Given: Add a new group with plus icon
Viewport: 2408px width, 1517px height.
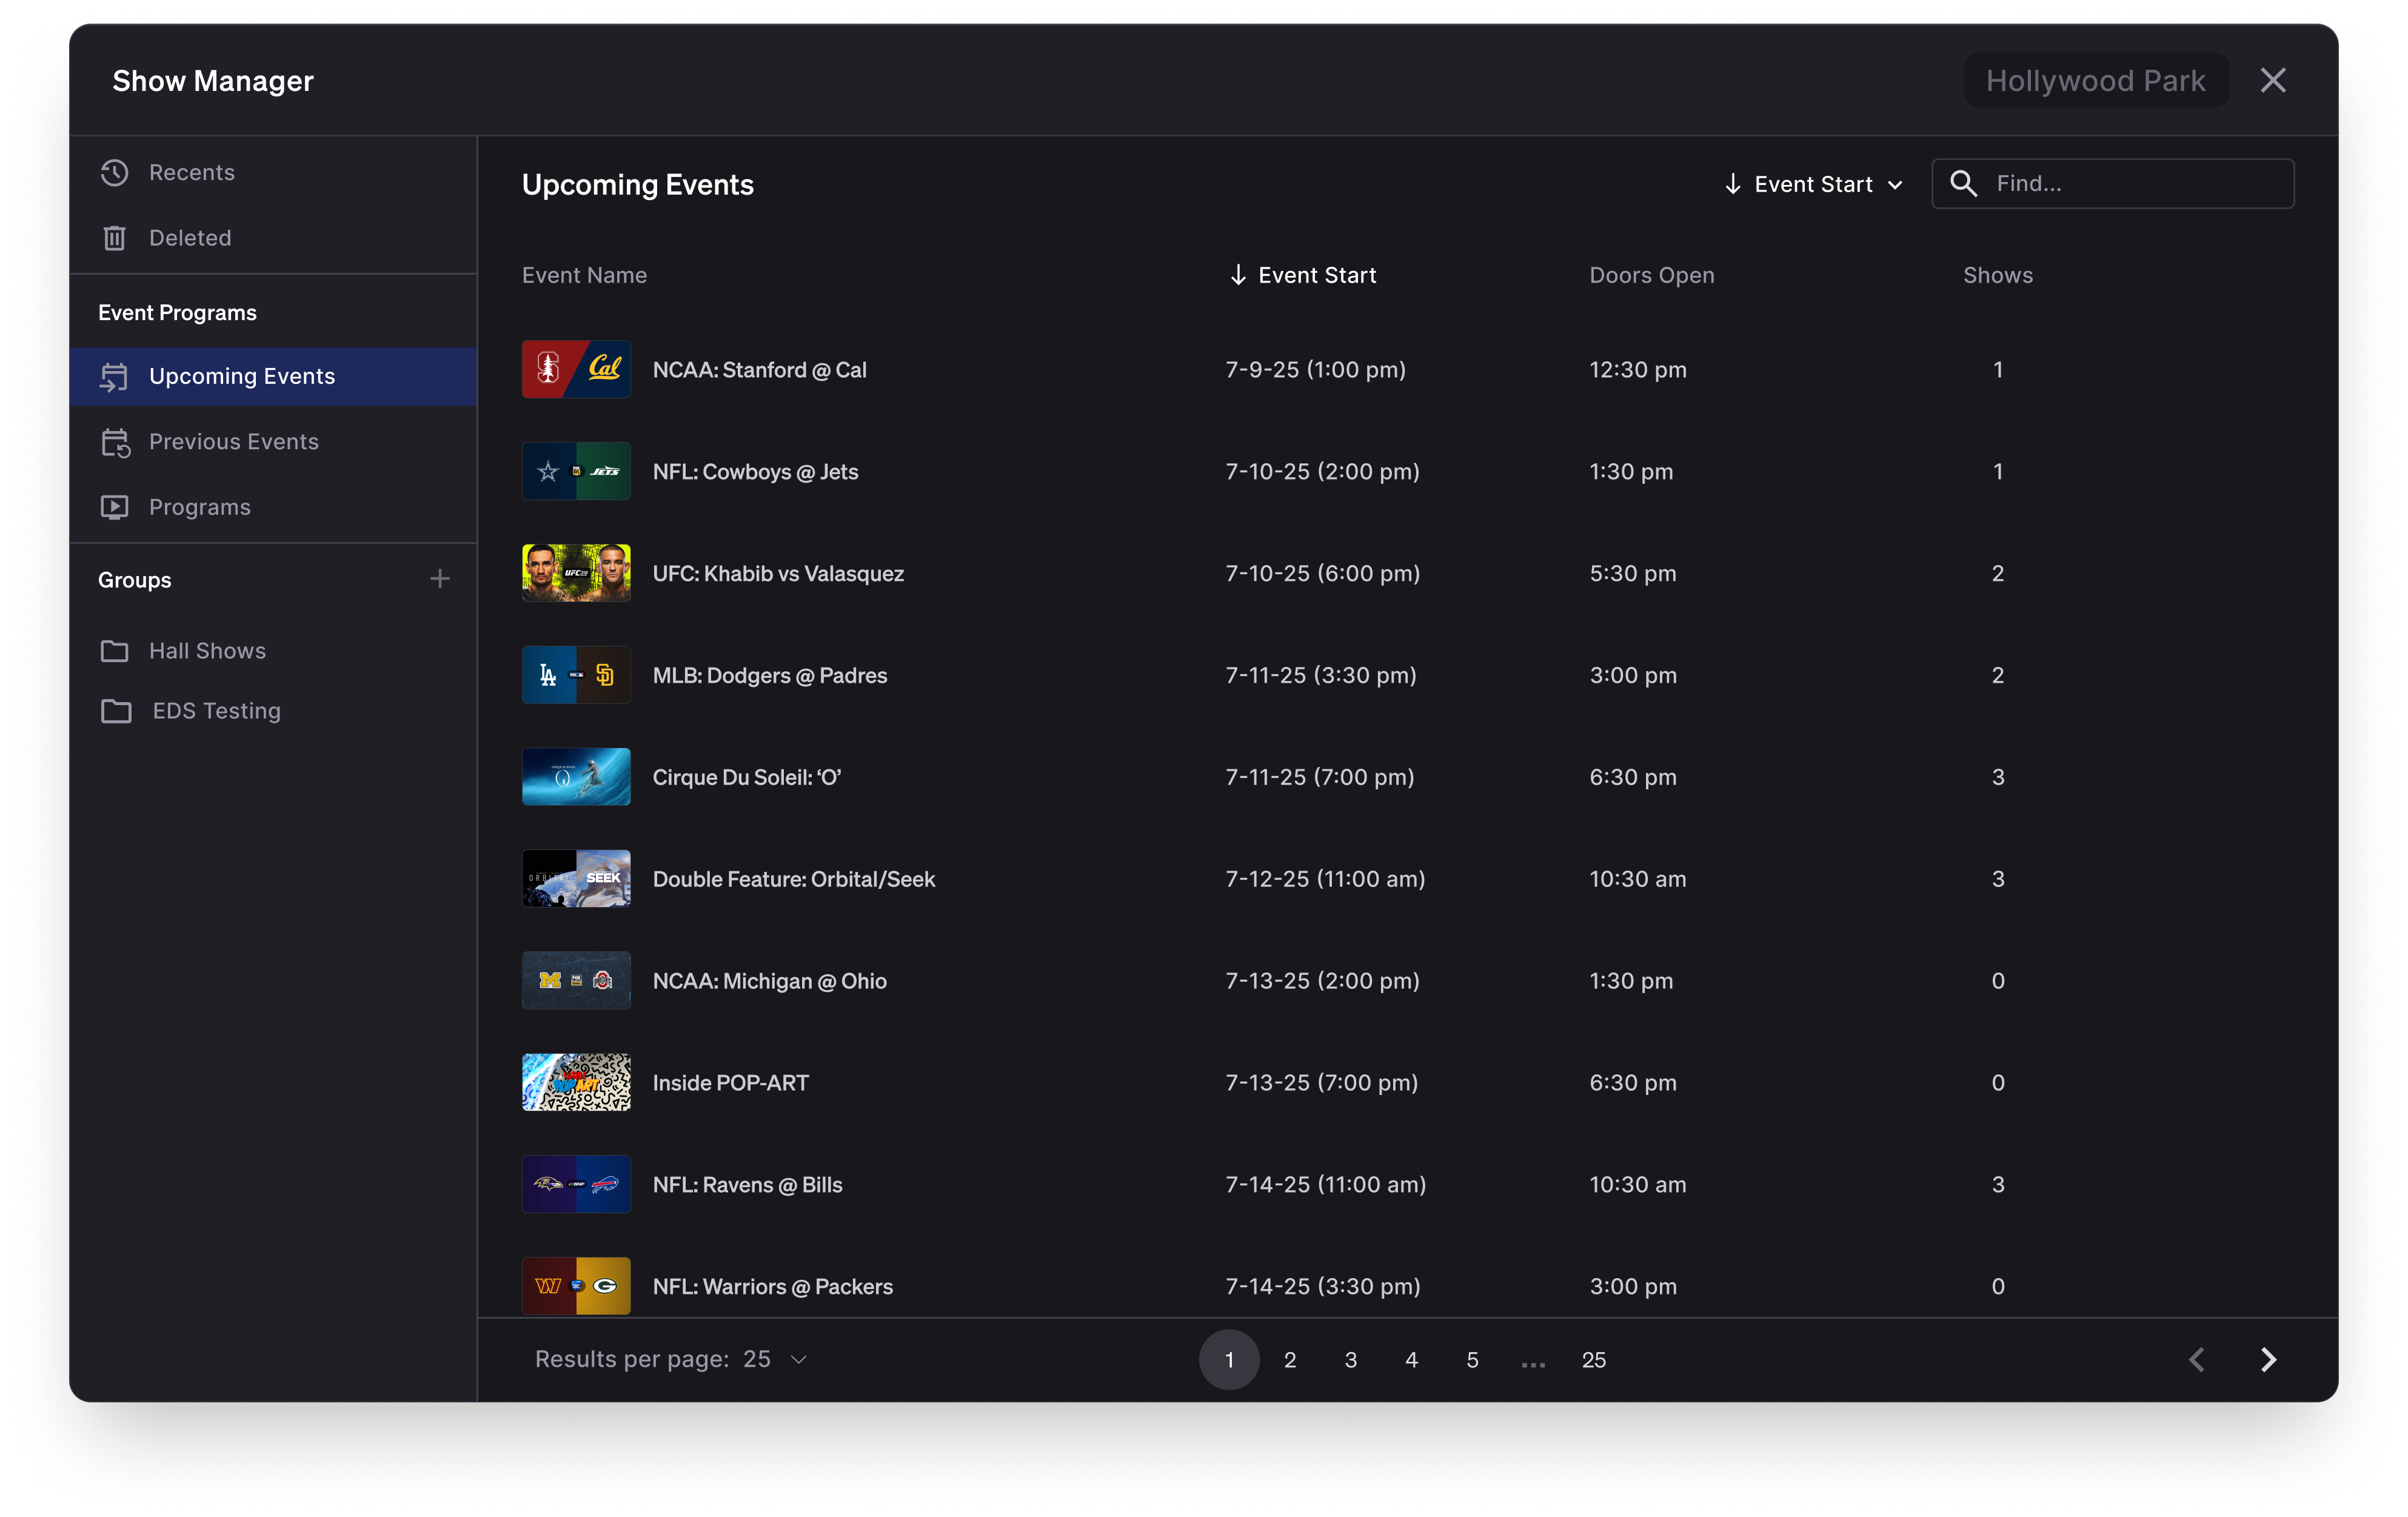Looking at the screenshot, I should point(439,579).
